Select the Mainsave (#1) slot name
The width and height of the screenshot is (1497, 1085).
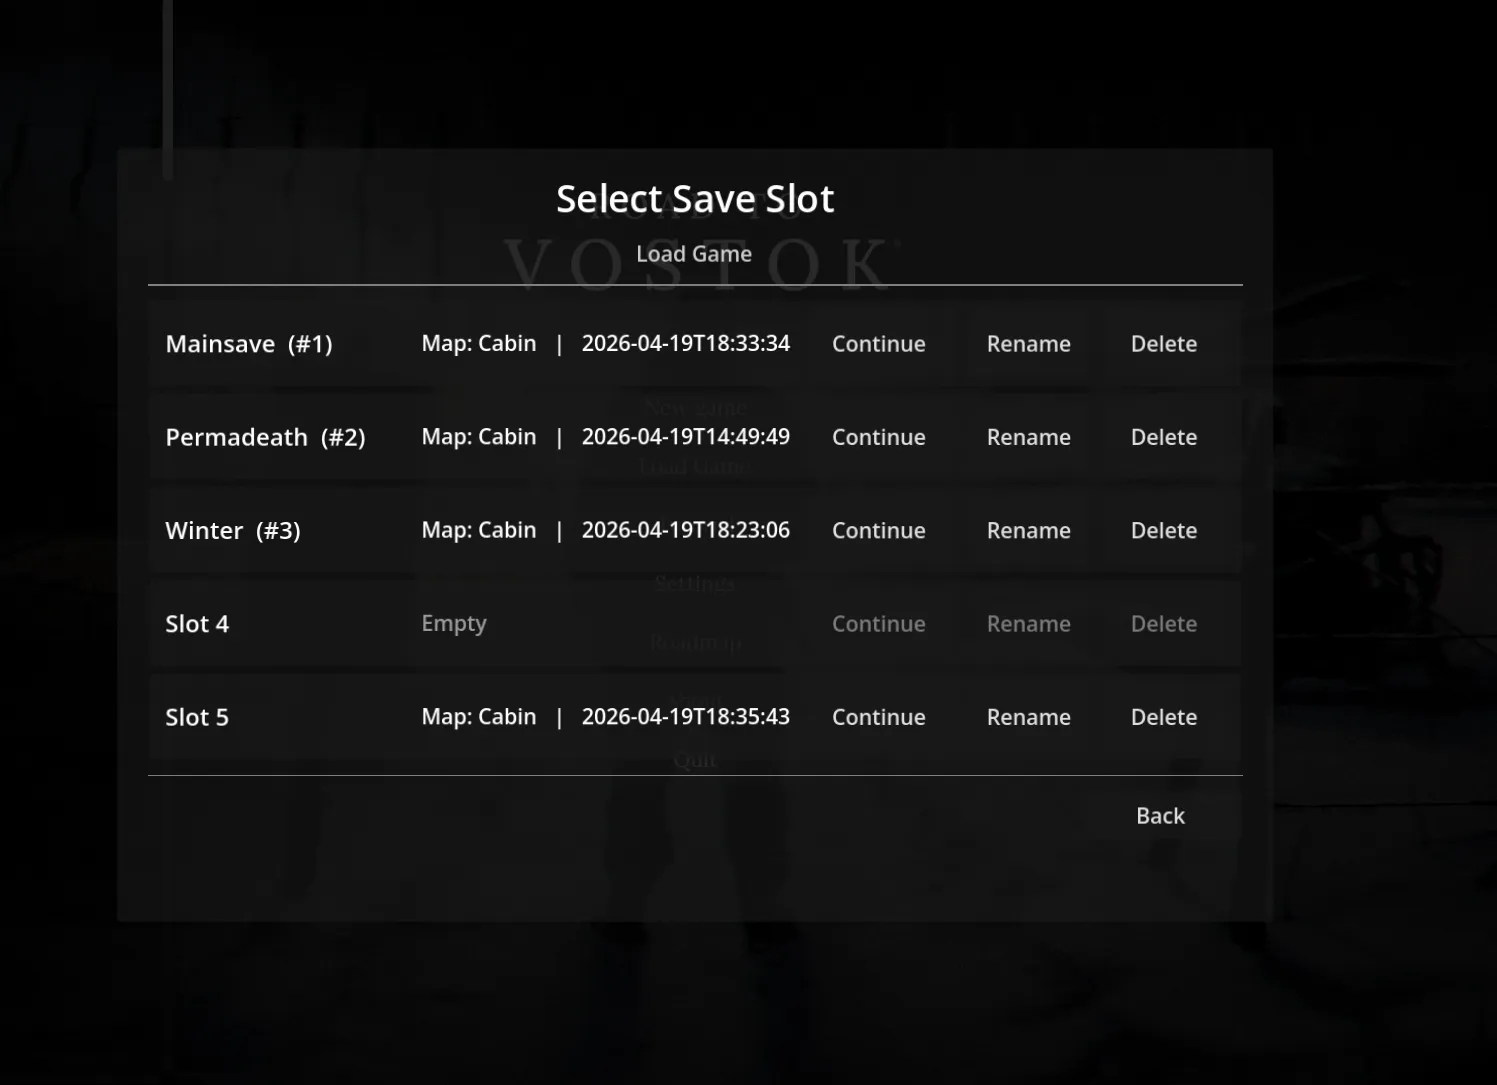pyautogui.click(x=249, y=344)
